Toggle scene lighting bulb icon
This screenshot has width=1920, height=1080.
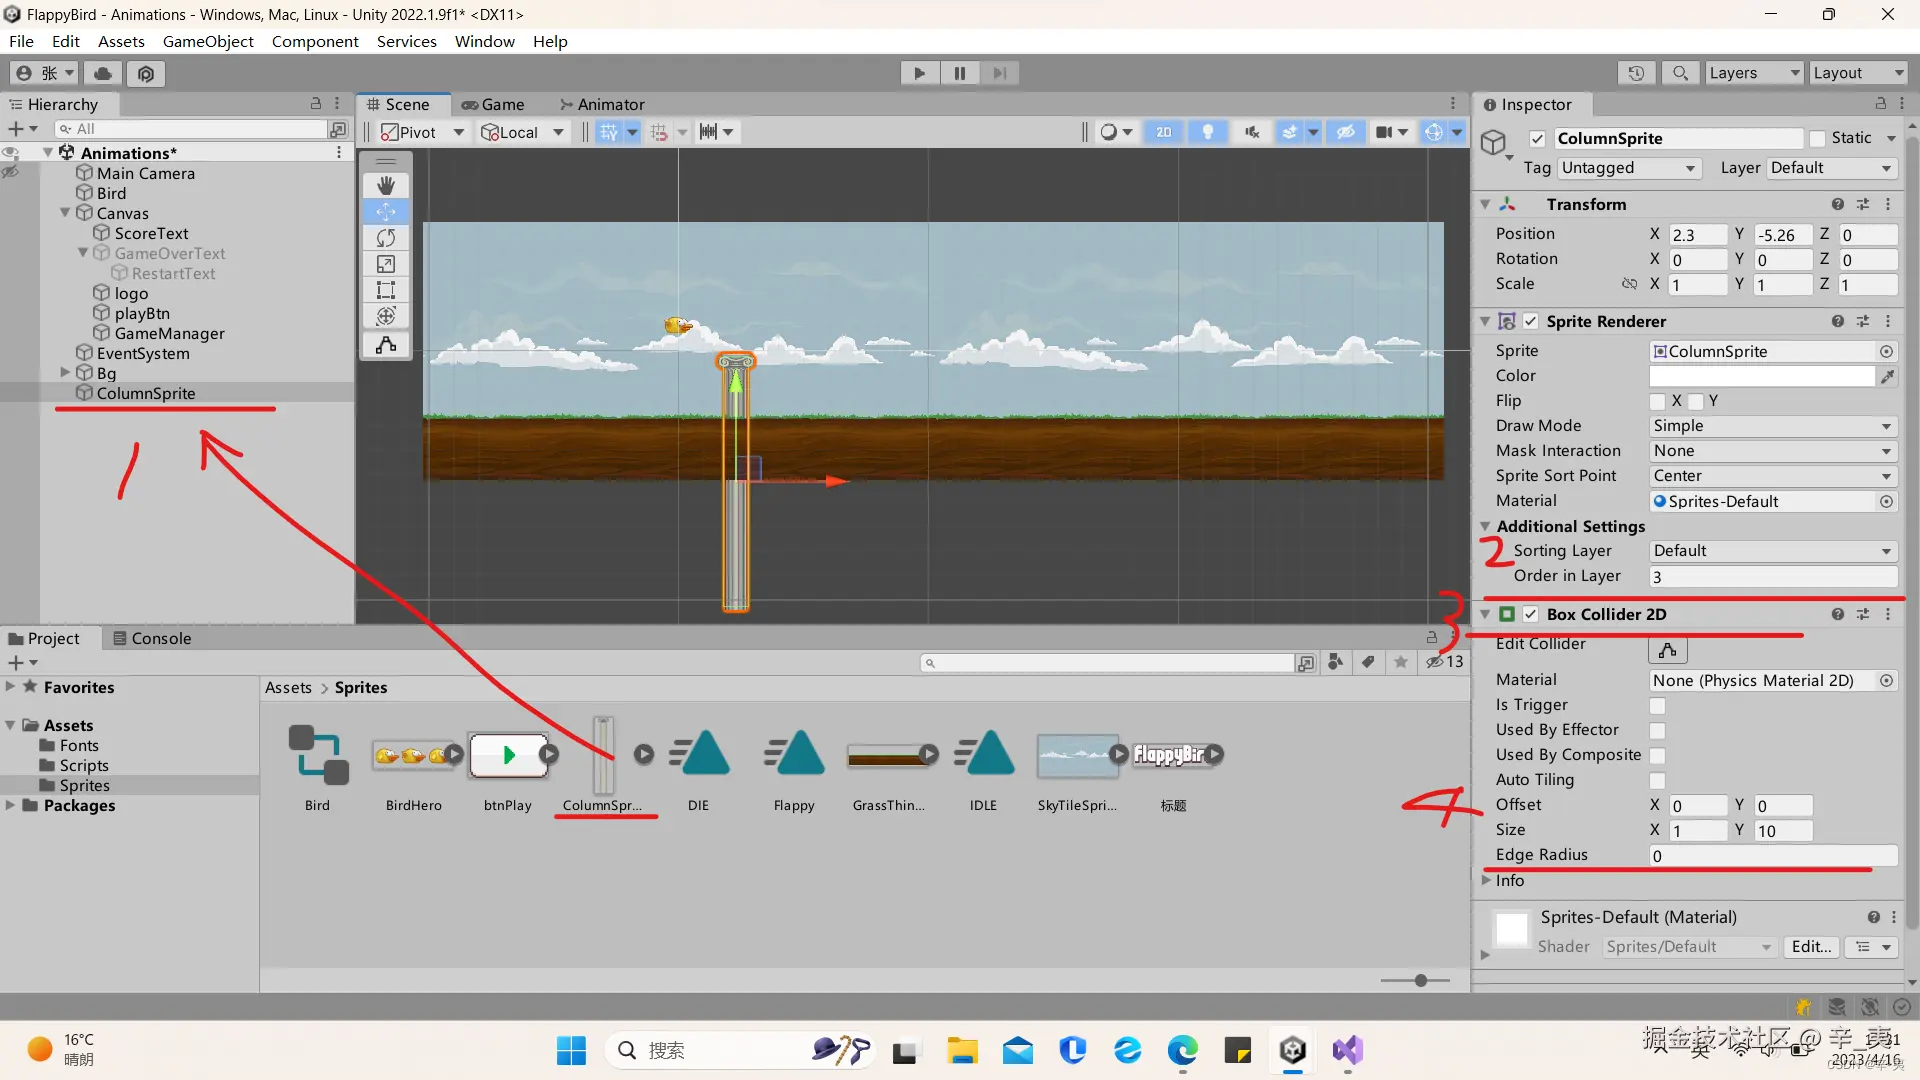(x=1208, y=132)
